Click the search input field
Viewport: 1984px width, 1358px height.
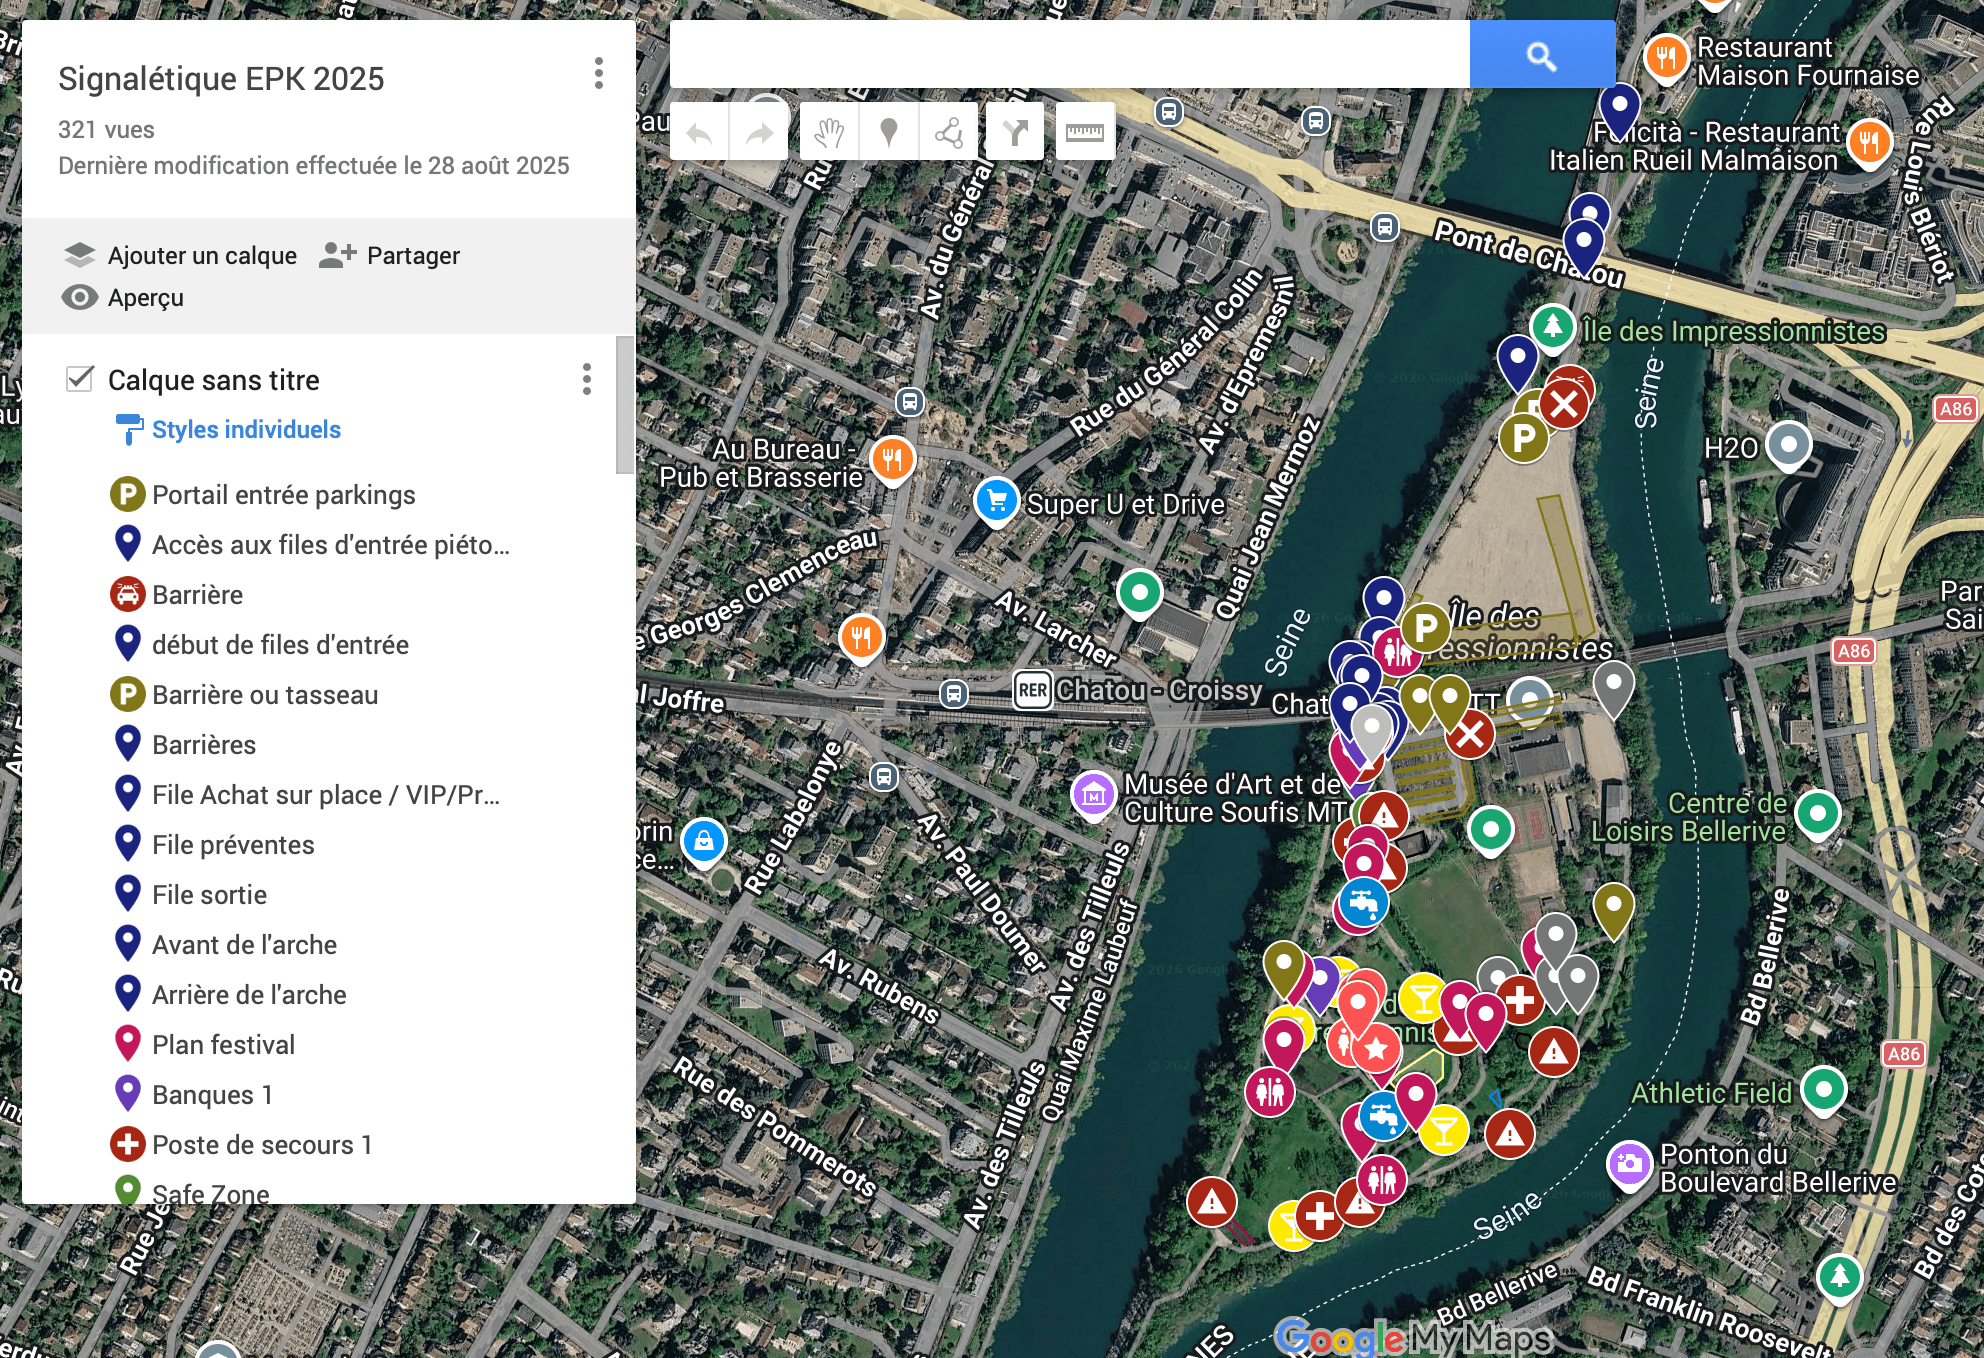tap(1070, 55)
